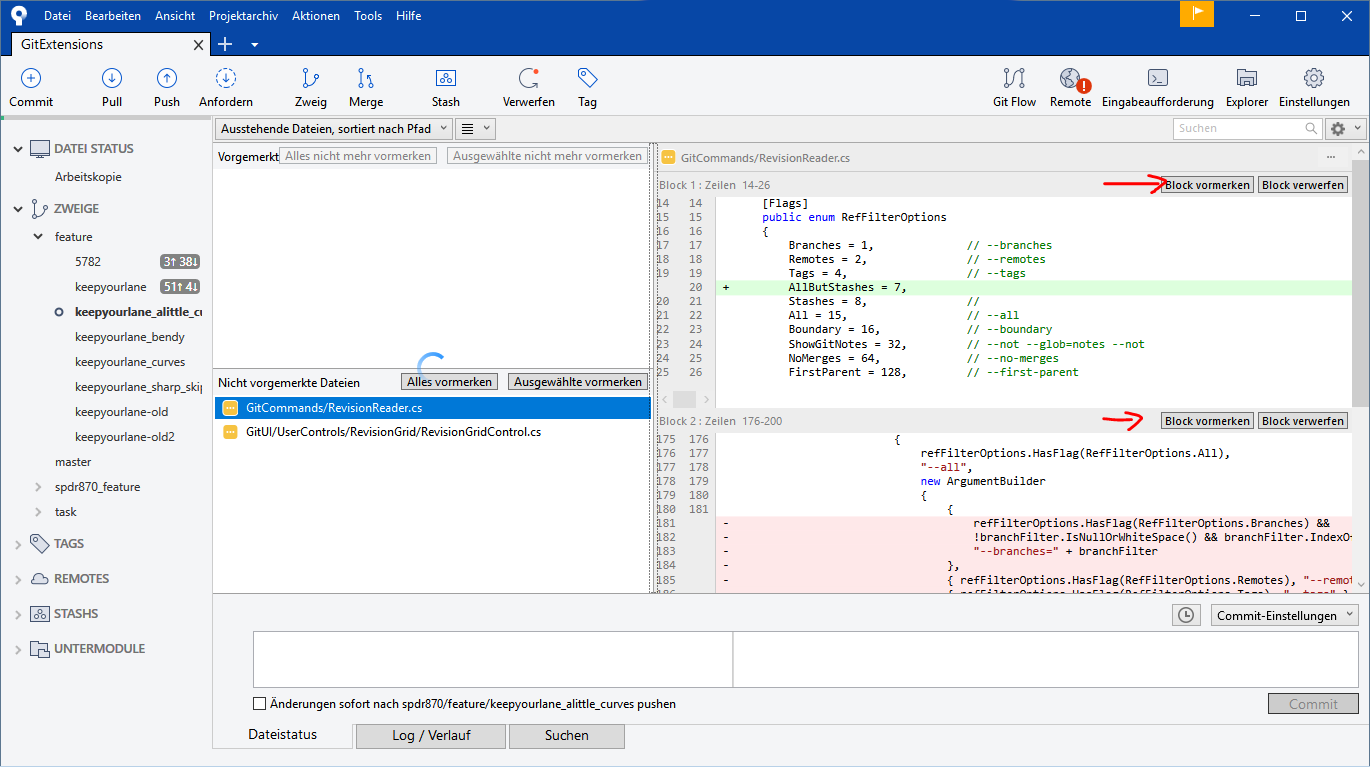The image size is (1370, 767).
Task: Open the Aktionen menu
Action: pos(316,16)
